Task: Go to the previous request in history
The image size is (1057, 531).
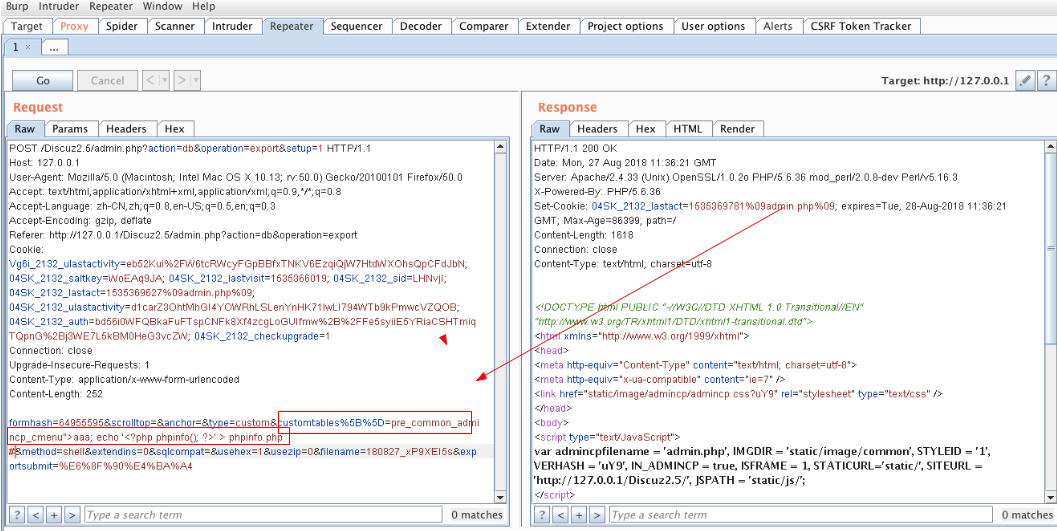Action: coord(150,80)
